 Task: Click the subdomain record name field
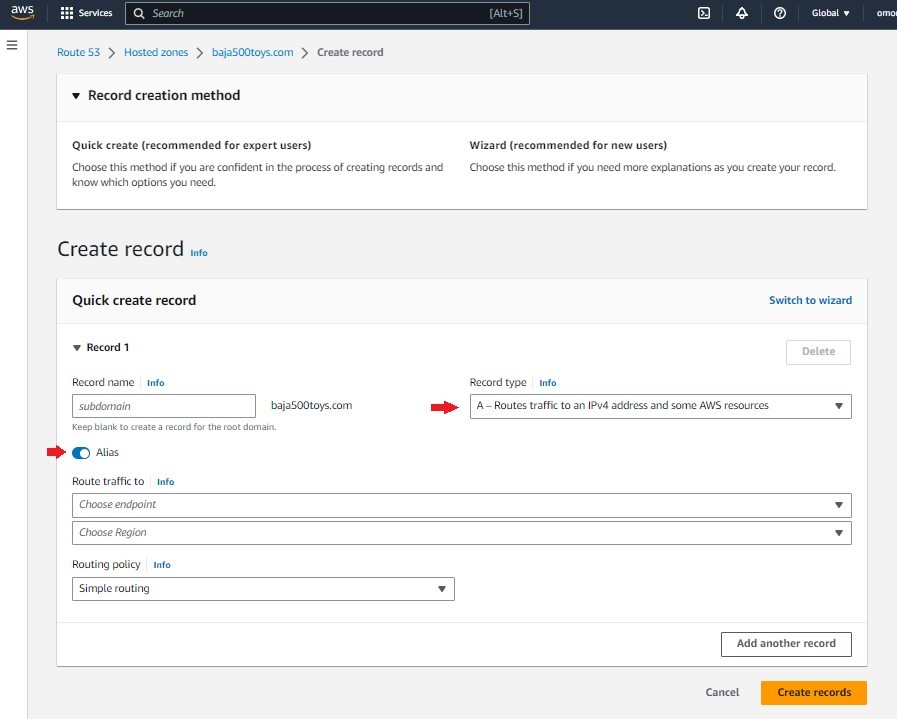coord(164,406)
